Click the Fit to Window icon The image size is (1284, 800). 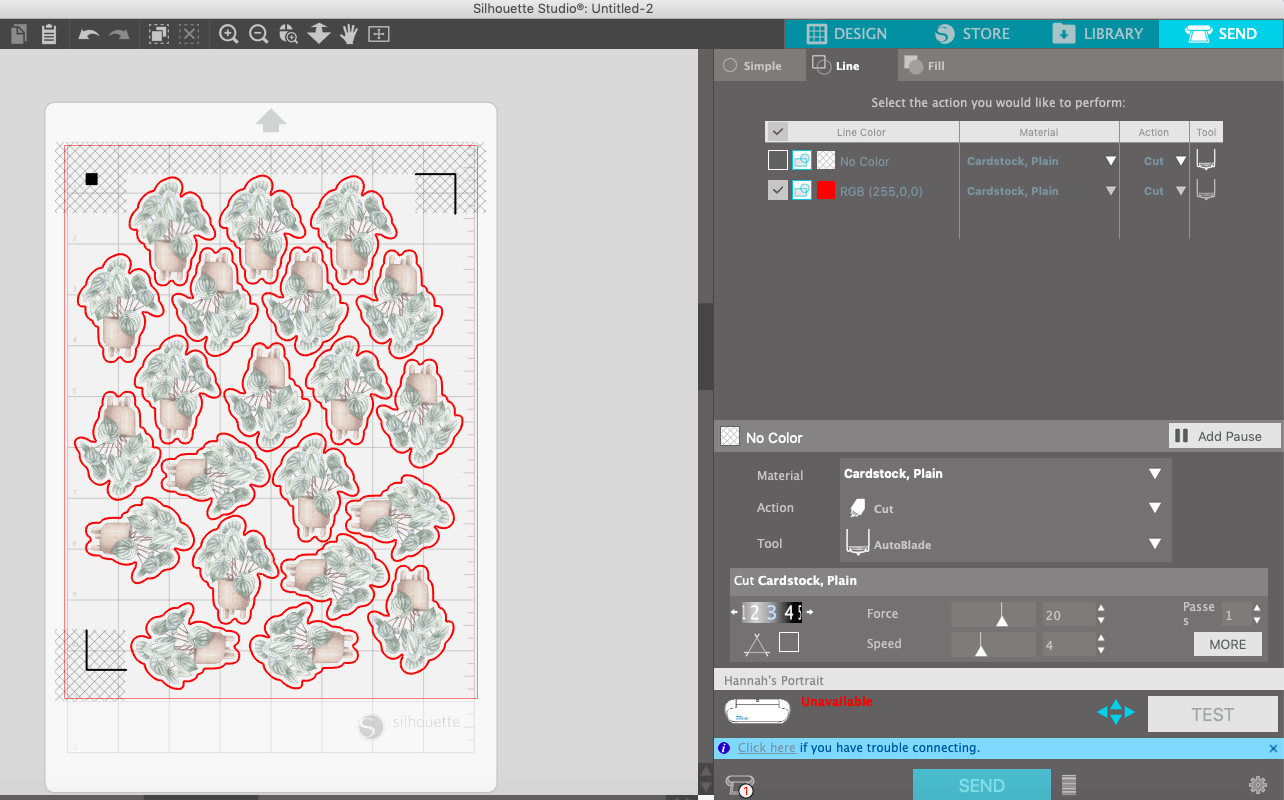(379, 34)
